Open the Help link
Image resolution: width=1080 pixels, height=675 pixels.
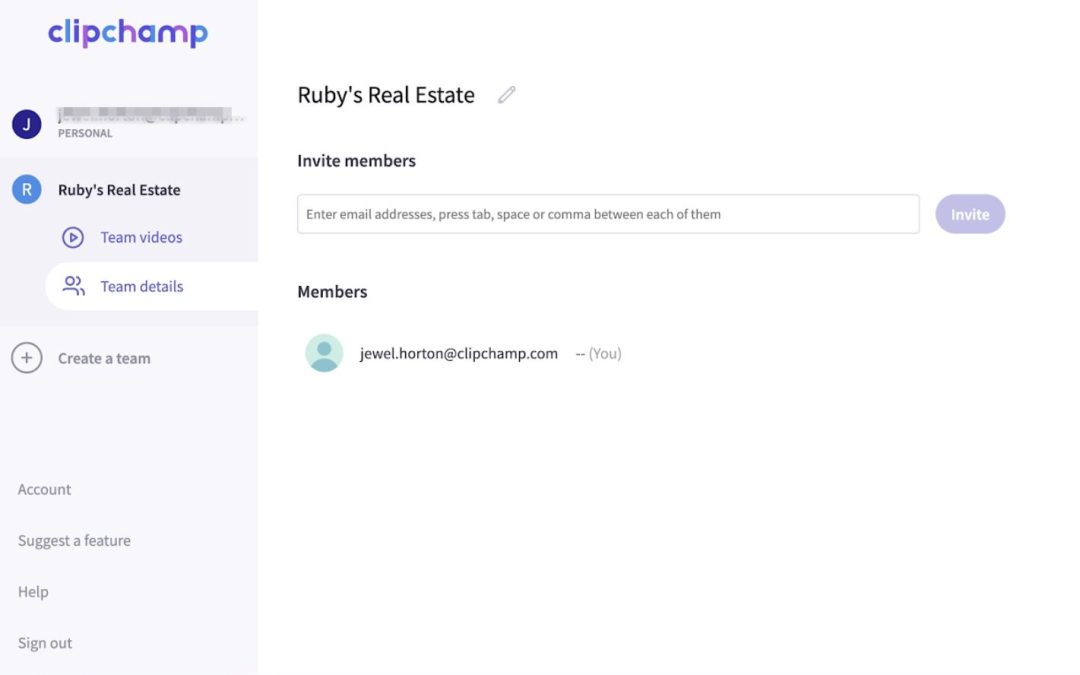[33, 592]
